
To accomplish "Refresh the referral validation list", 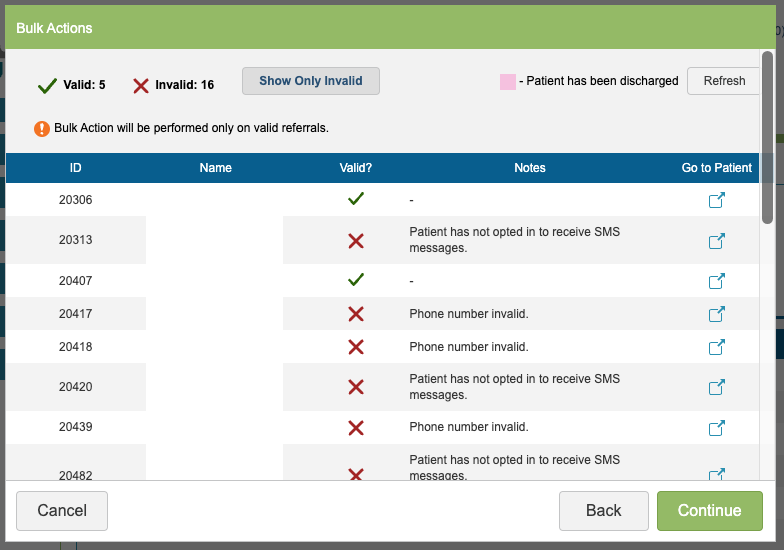I will coord(724,81).
